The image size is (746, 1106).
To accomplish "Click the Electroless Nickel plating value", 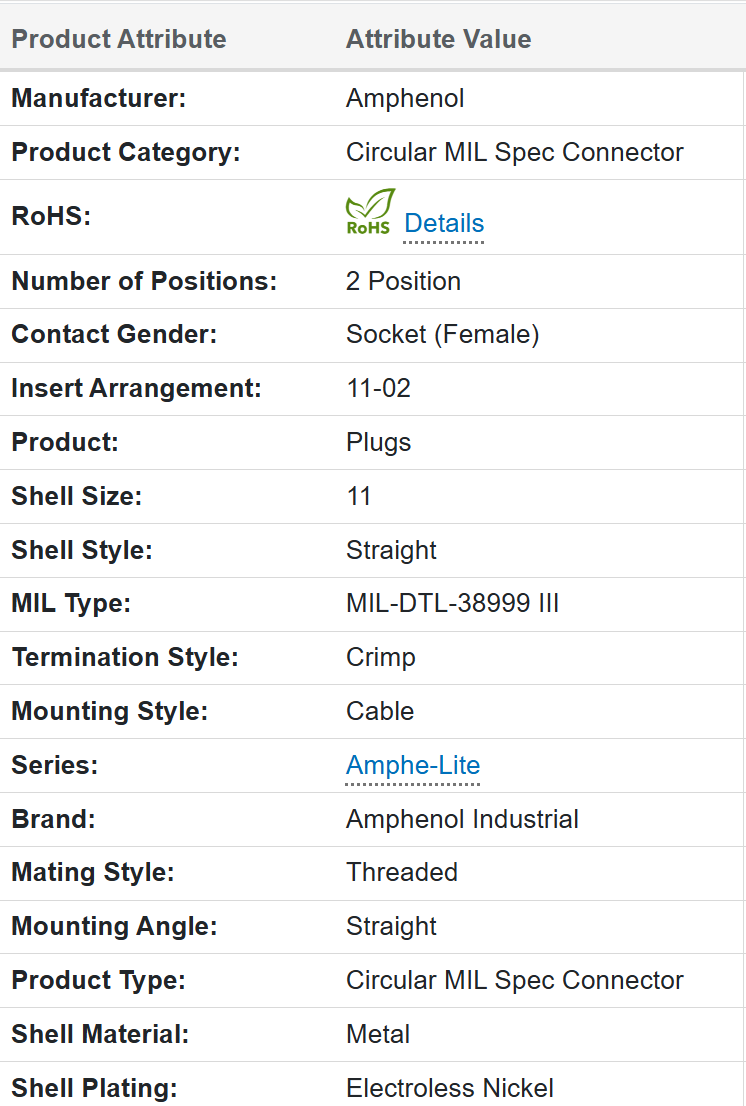I will (450, 1088).
